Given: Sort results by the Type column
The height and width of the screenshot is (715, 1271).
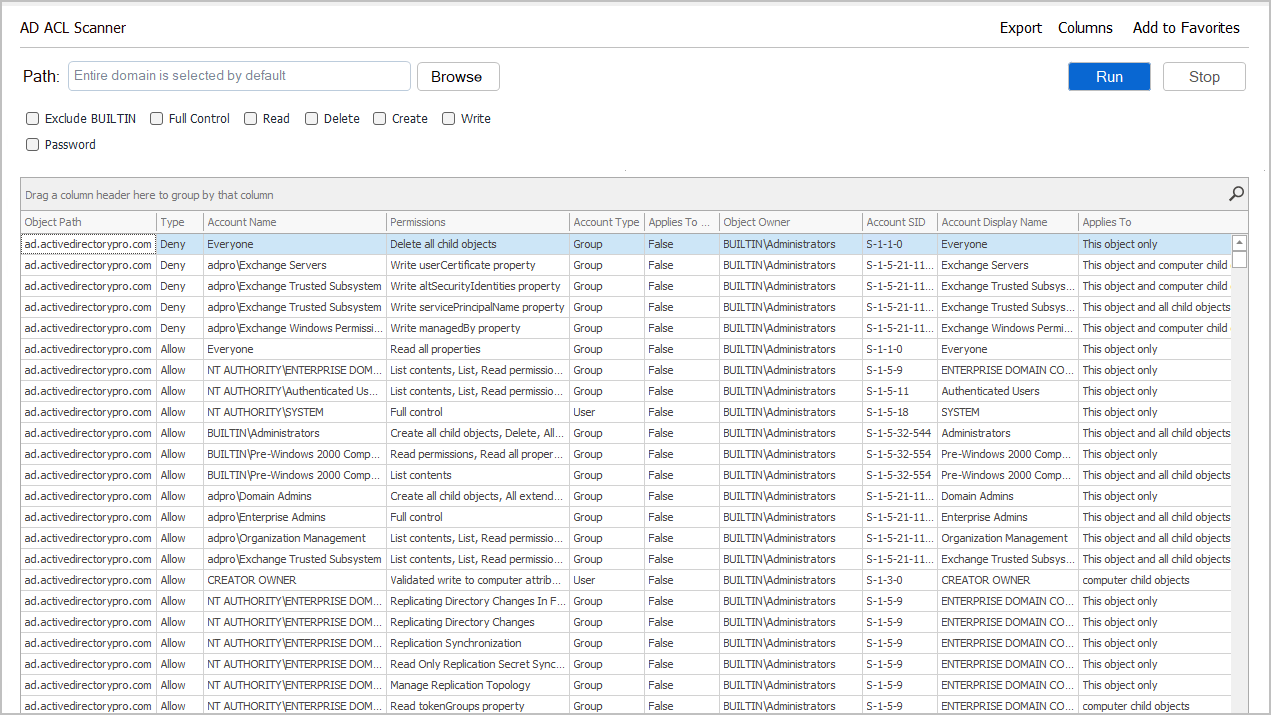Looking at the screenshot, I should tap(176, 221).
